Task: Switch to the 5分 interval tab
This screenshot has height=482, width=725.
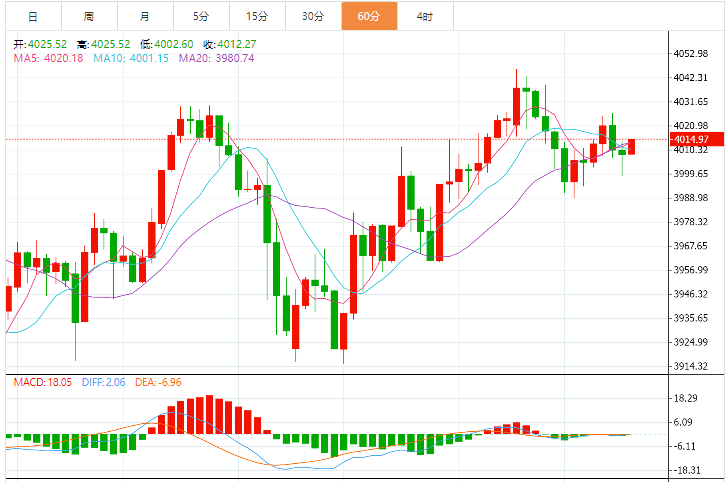Action: click(x=201, y=16)
